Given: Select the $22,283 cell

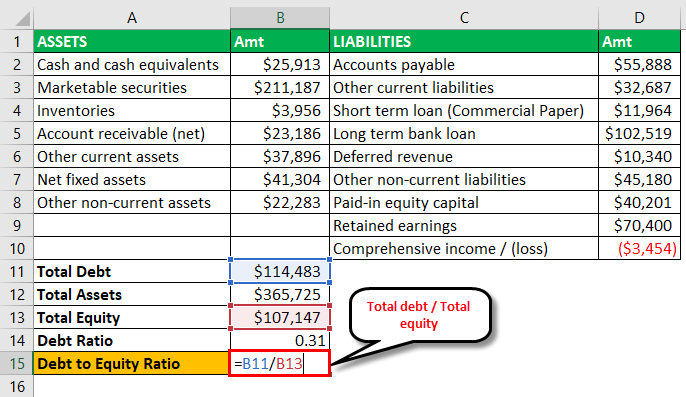Looking at the screenshot, I should pyautogui.click(x=280, y=203).
